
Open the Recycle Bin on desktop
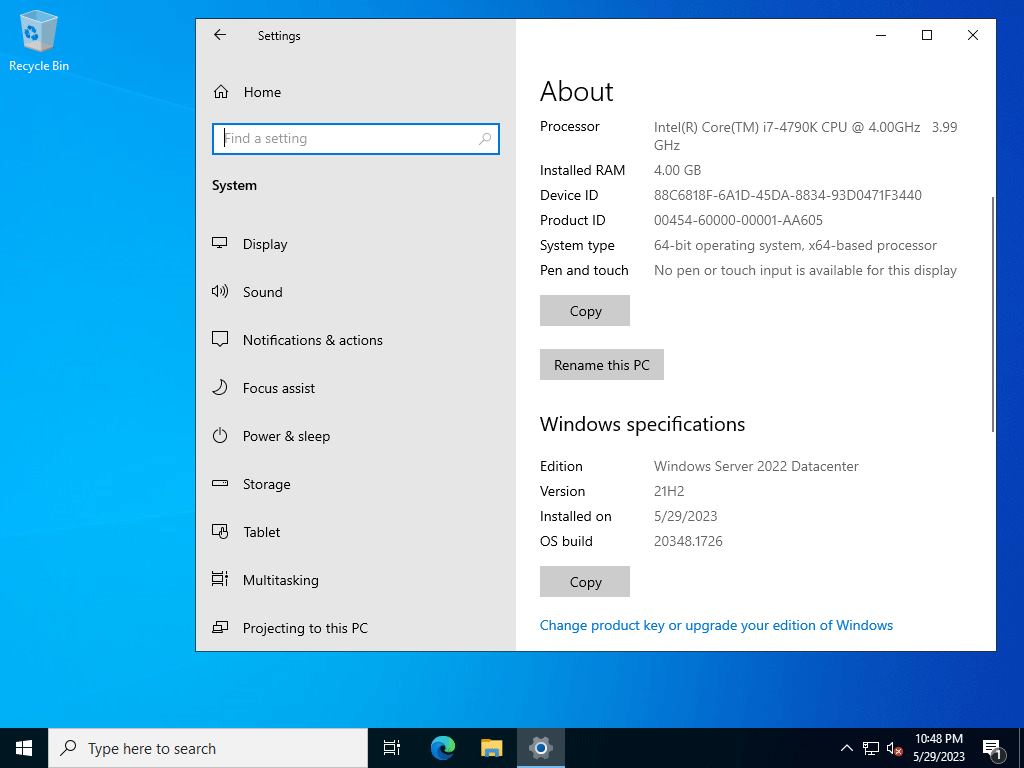tap(39, 40)
